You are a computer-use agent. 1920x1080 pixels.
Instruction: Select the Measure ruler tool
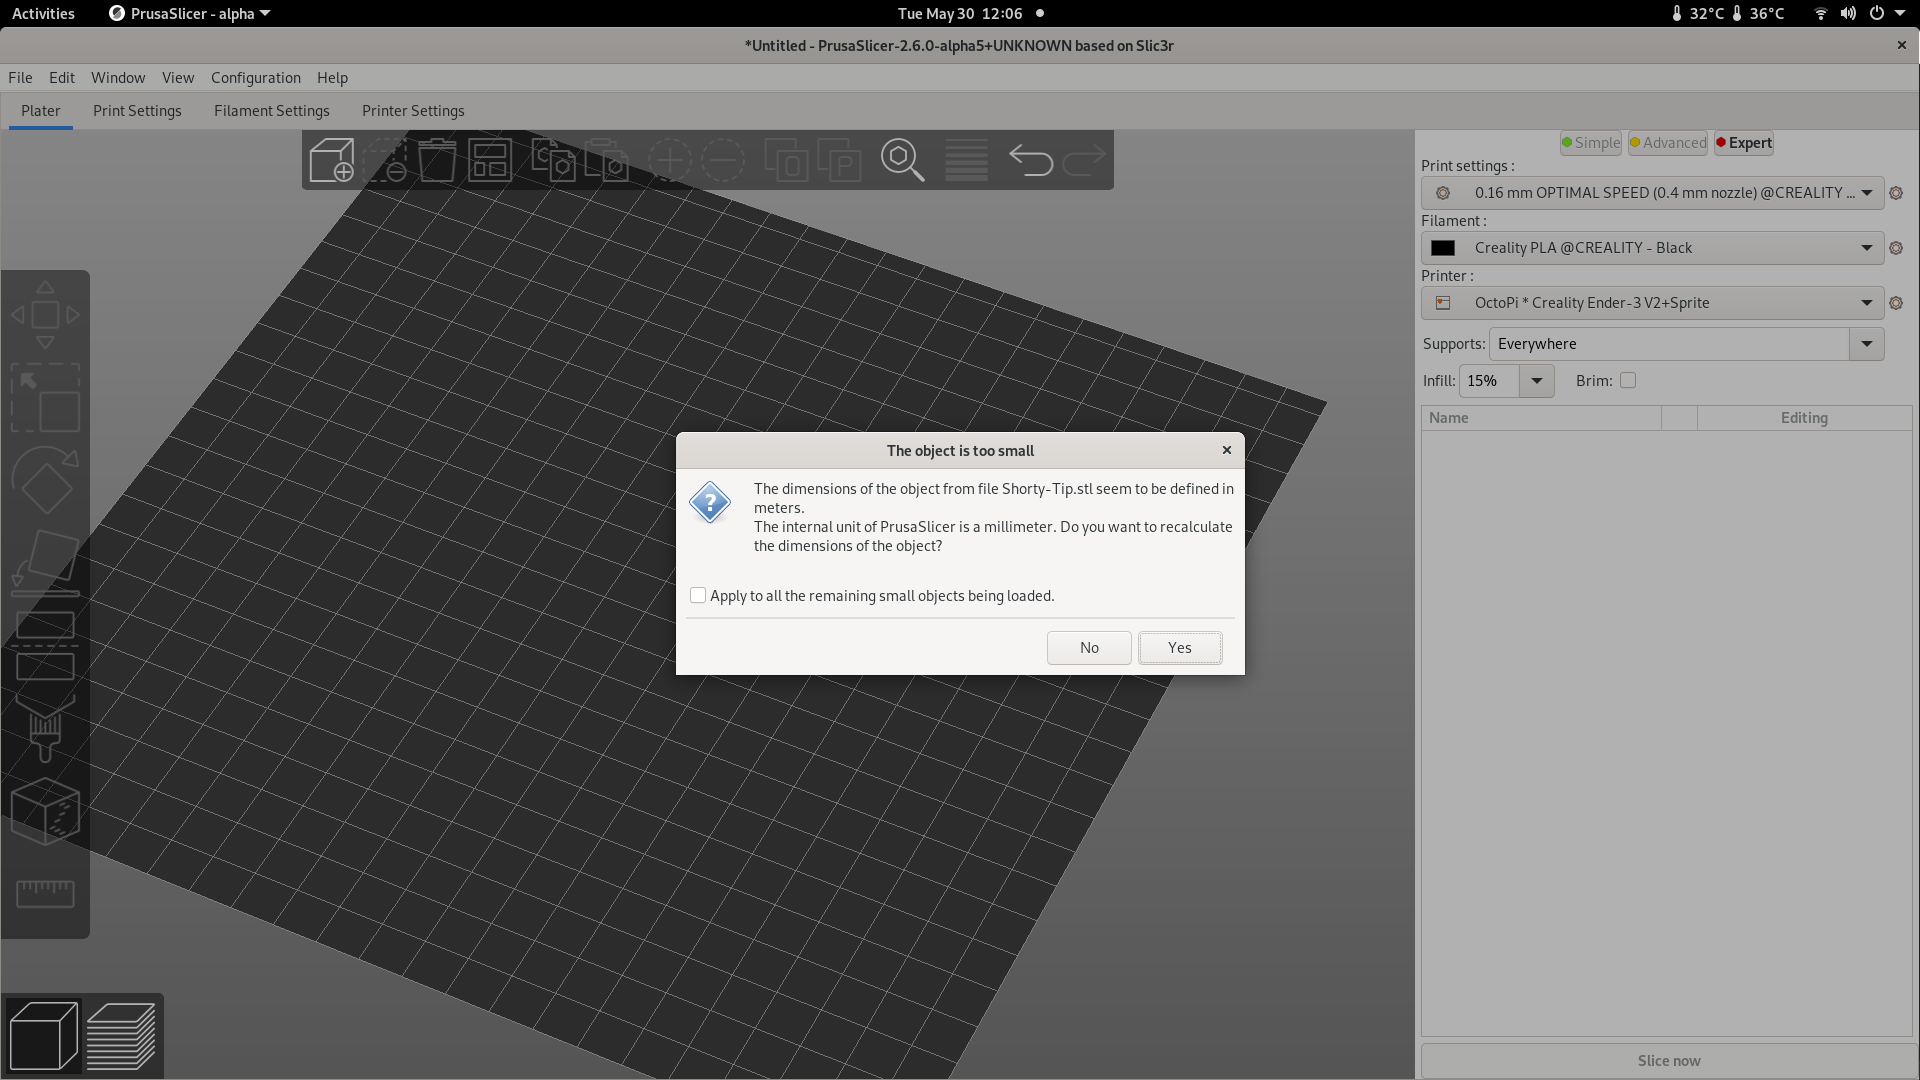[x=45, y=893]
